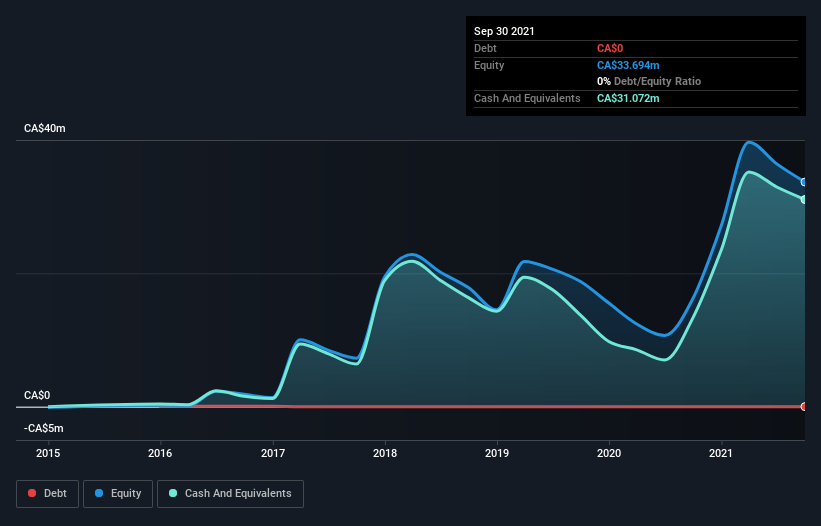Toggle the Equity legend series
The width and height of the screenshot is (821, 526).
coord(117,493)
